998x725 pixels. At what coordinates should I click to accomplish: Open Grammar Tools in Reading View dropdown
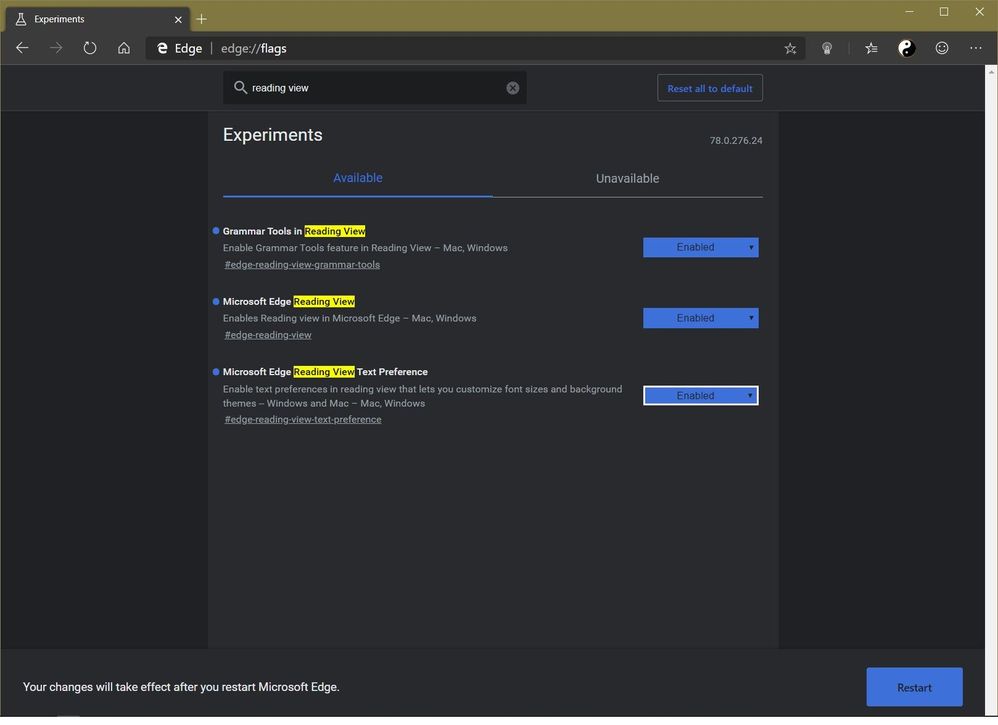pos(700,248)
